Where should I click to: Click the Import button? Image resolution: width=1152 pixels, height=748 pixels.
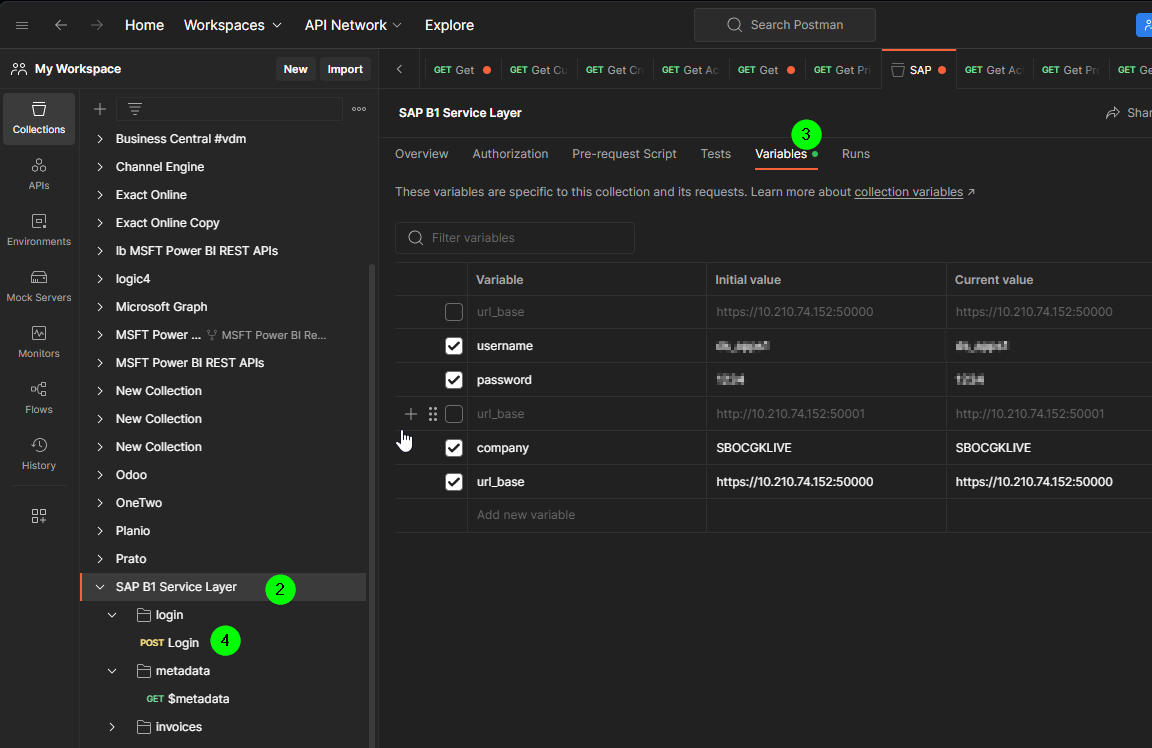345,69
